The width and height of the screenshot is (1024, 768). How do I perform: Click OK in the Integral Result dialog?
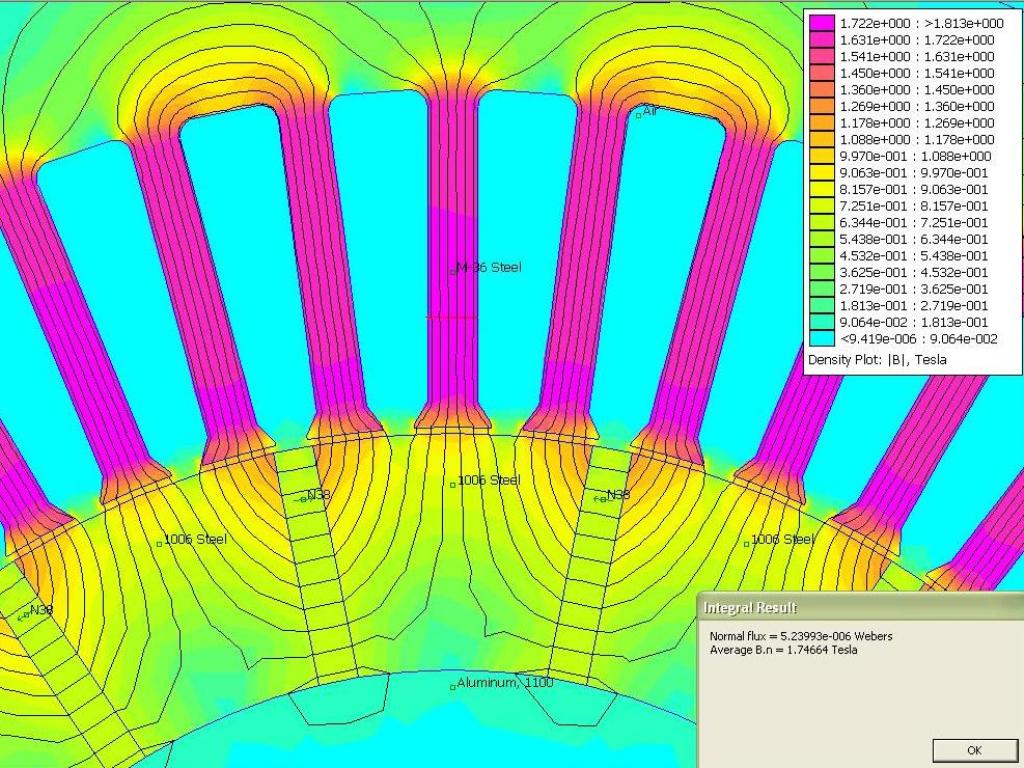973,750
